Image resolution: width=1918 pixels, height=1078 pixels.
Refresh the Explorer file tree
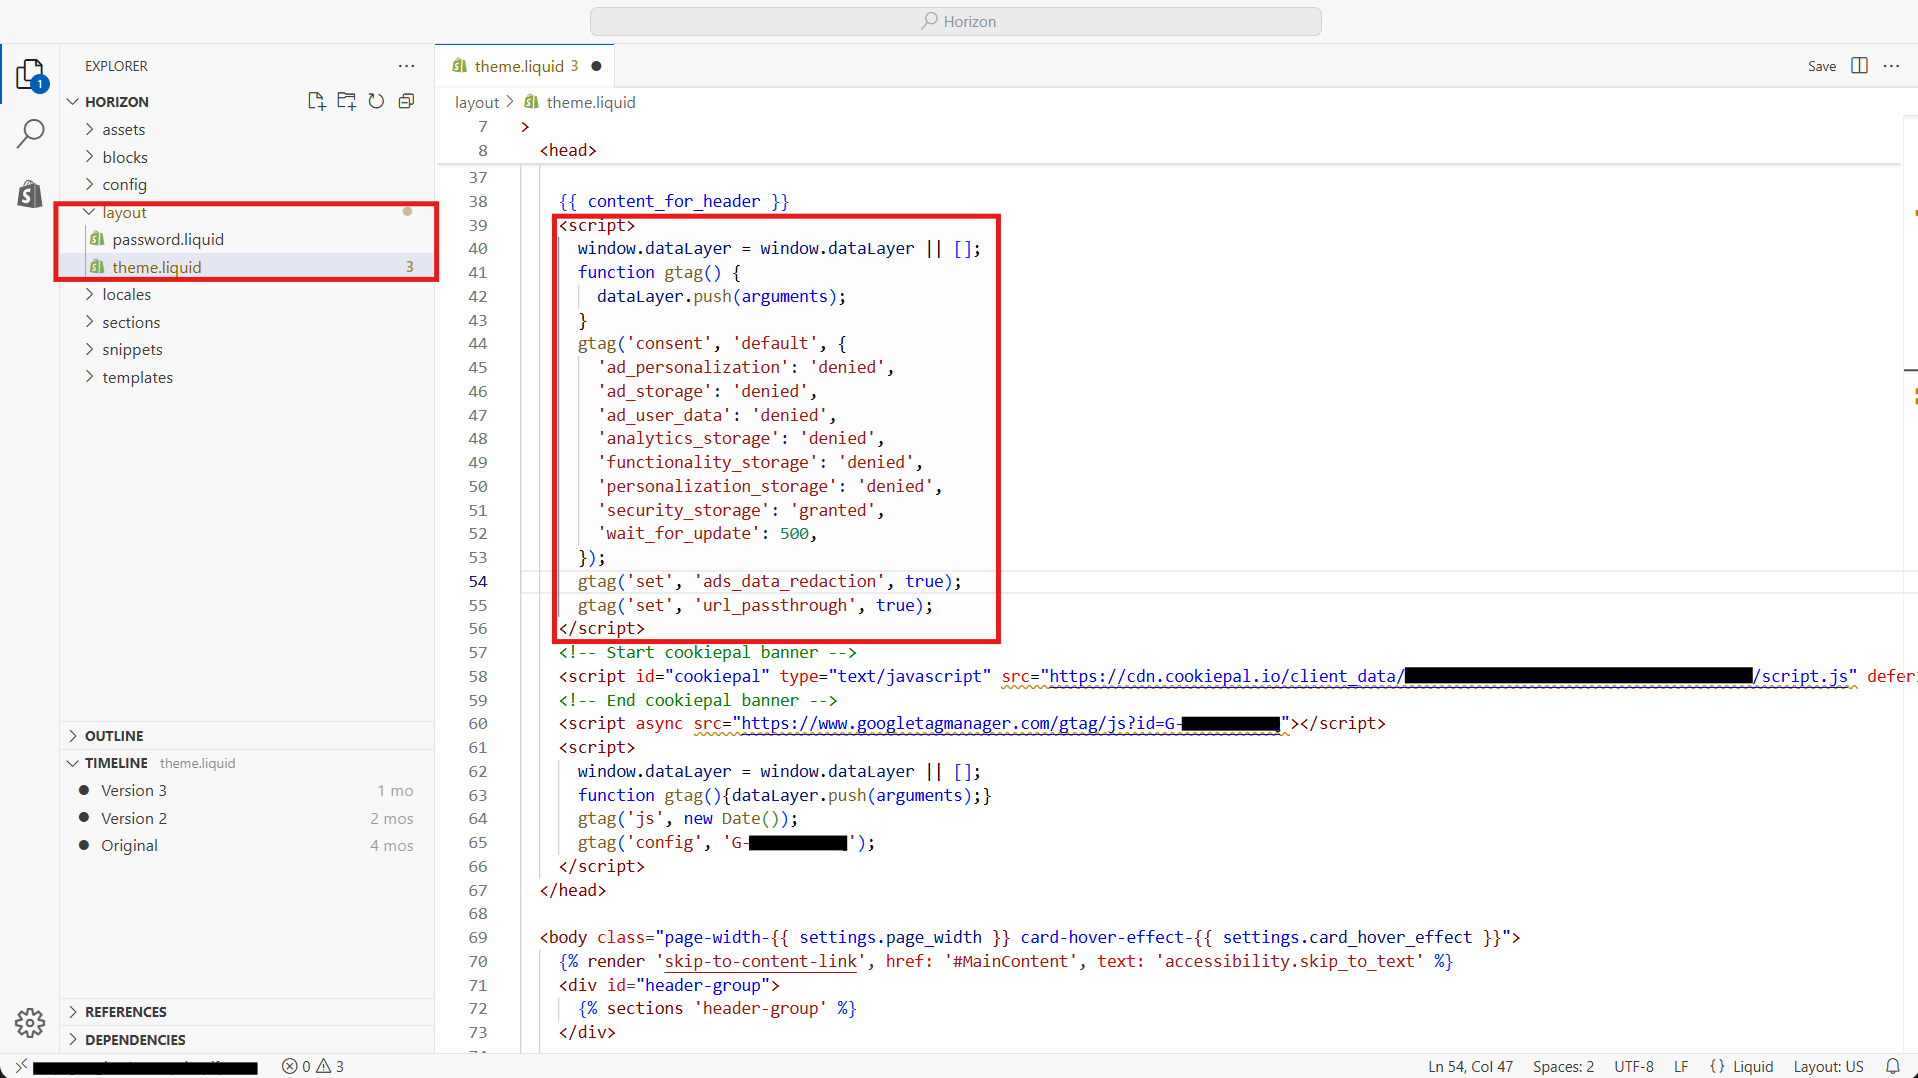click(376, 101)
